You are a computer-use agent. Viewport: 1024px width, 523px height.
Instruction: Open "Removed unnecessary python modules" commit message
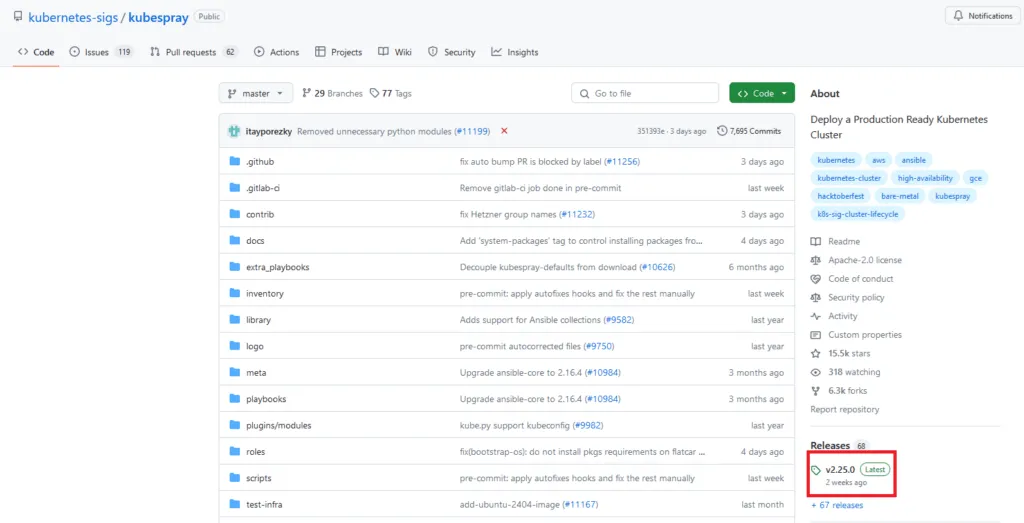tap(374, 131)
